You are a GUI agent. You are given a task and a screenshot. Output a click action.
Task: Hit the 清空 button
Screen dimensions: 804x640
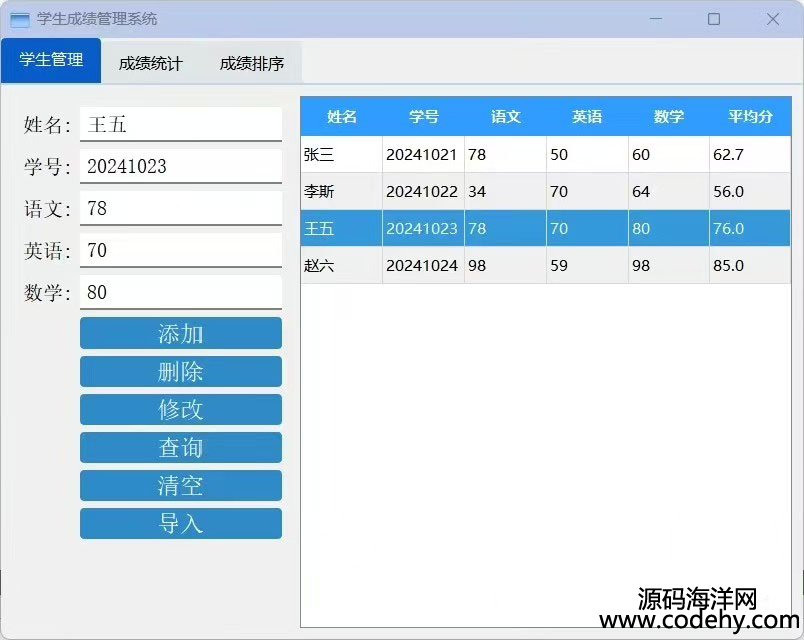(180, 485)
